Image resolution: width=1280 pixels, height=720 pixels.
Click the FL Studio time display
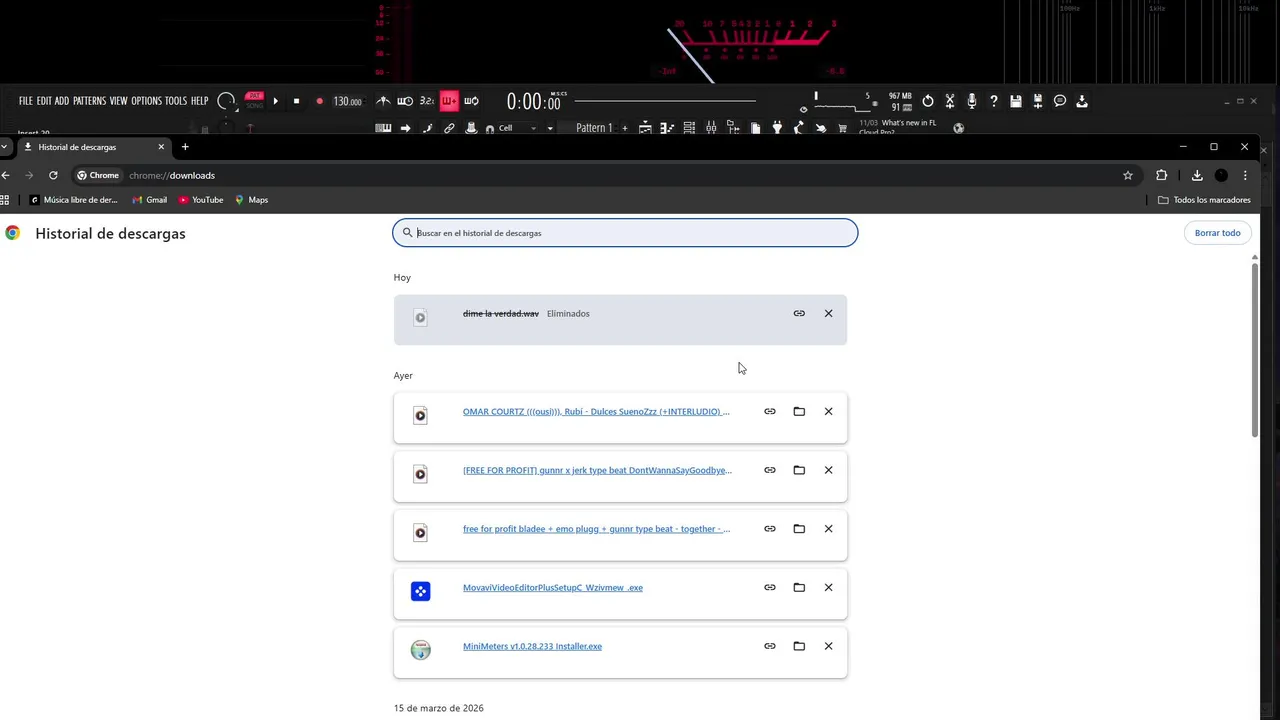[535, 101]
